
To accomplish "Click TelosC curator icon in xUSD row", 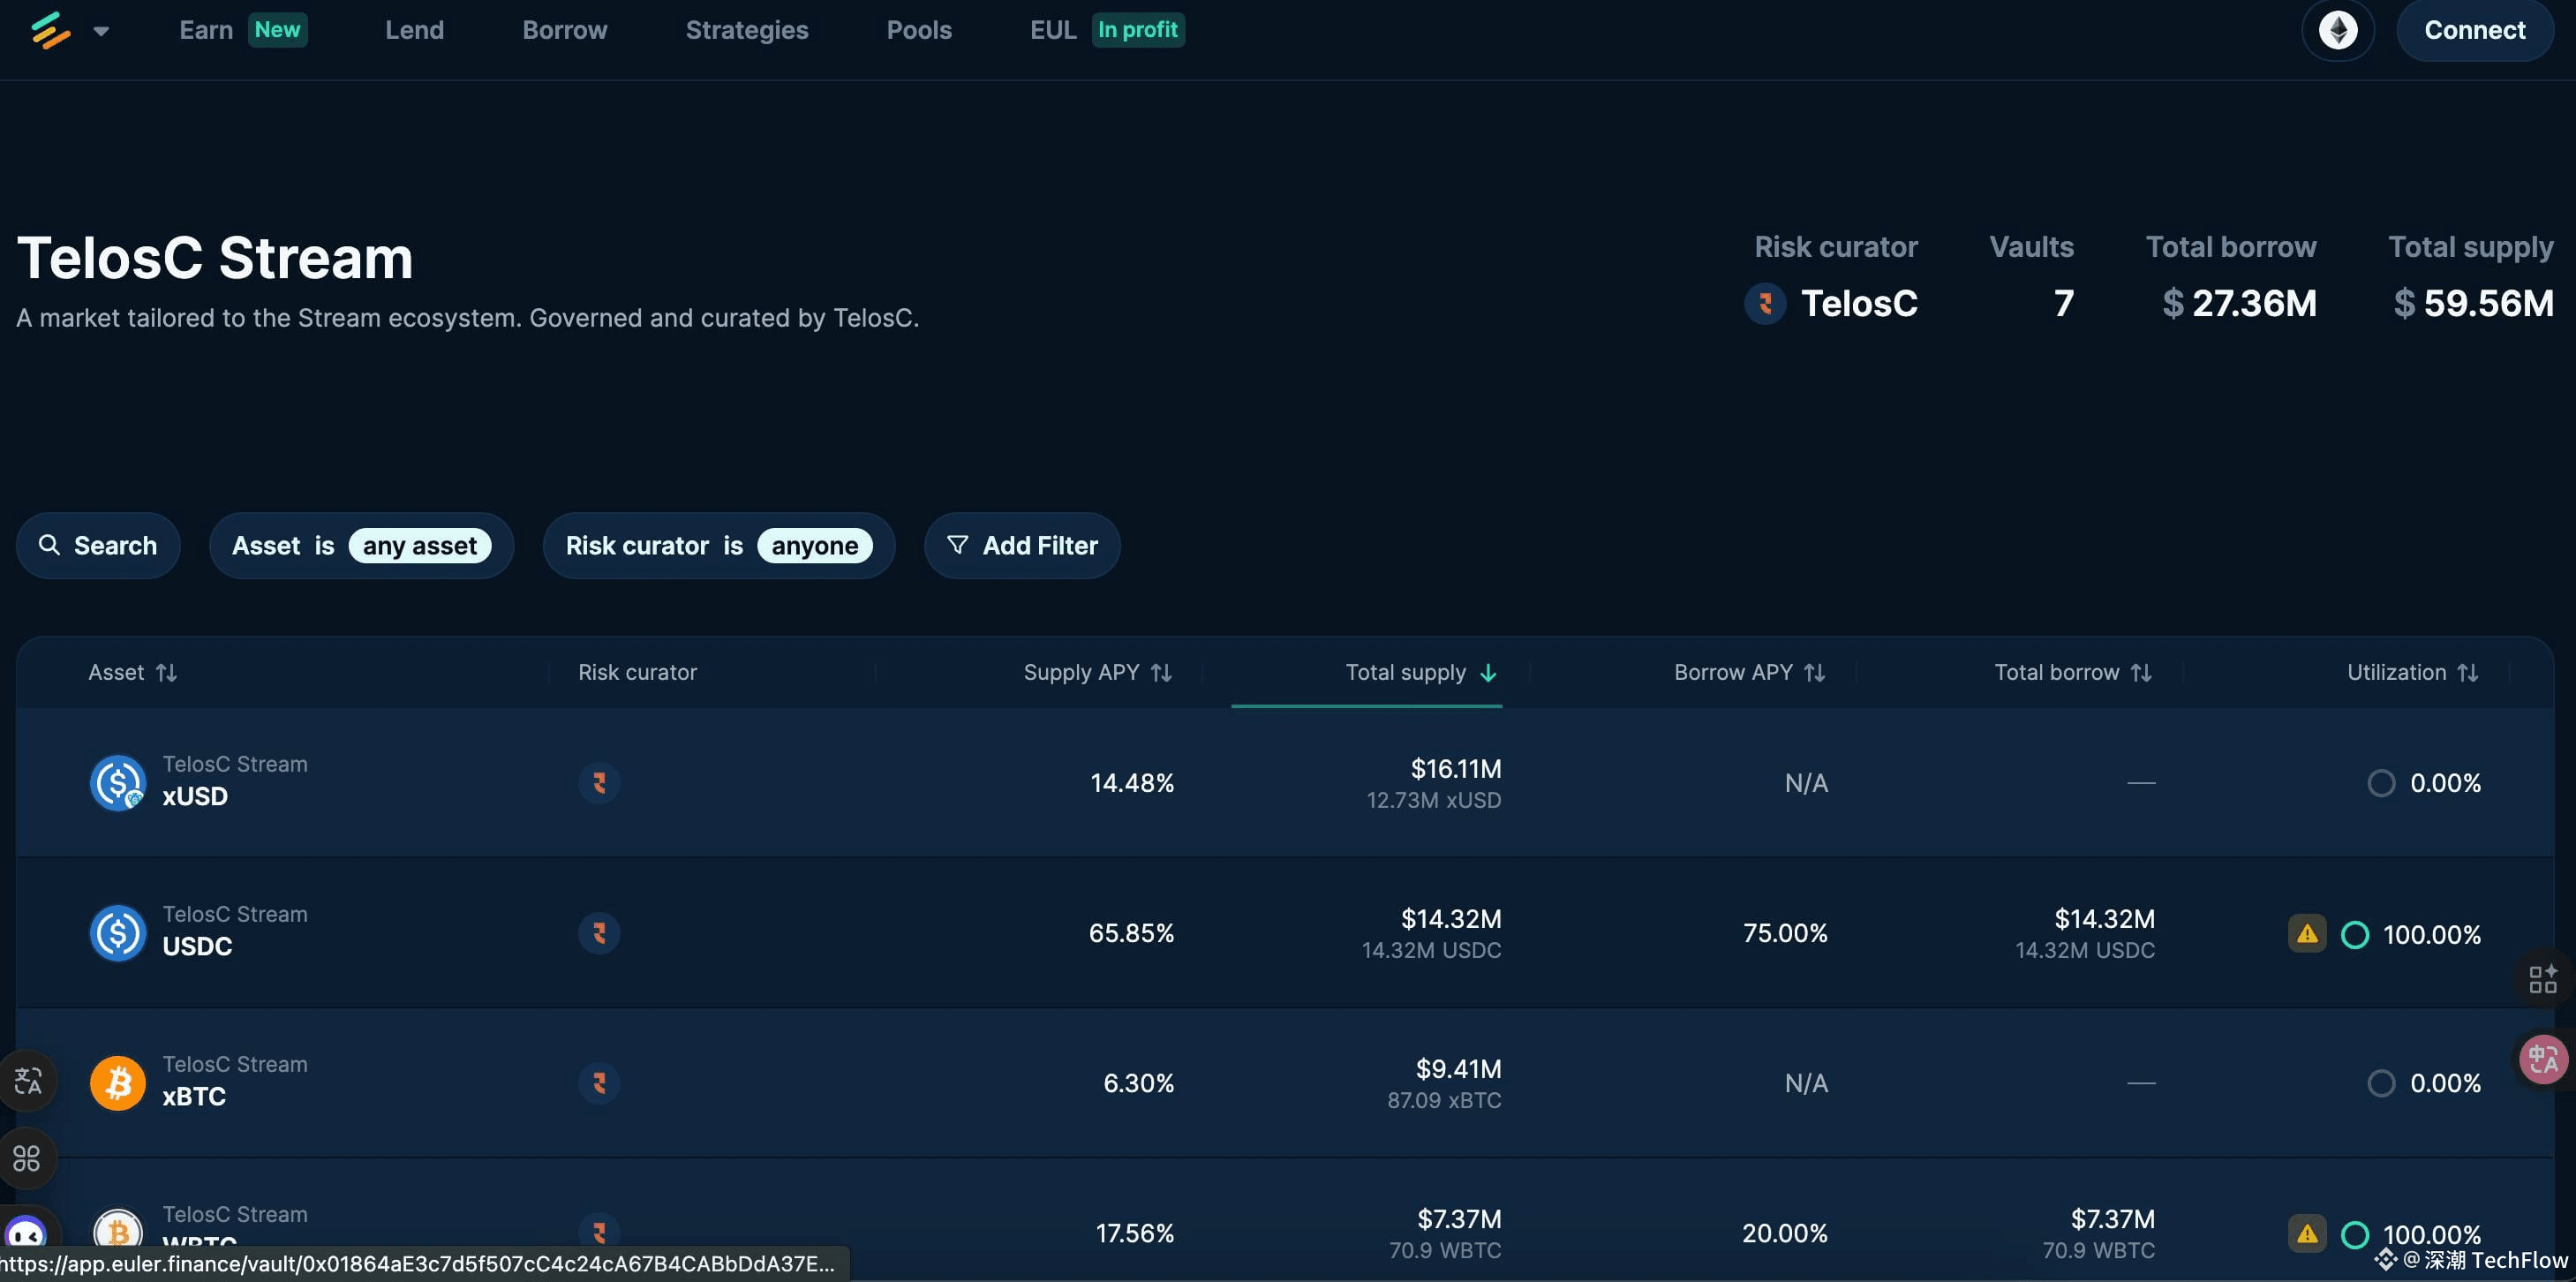I will point(599,782).
